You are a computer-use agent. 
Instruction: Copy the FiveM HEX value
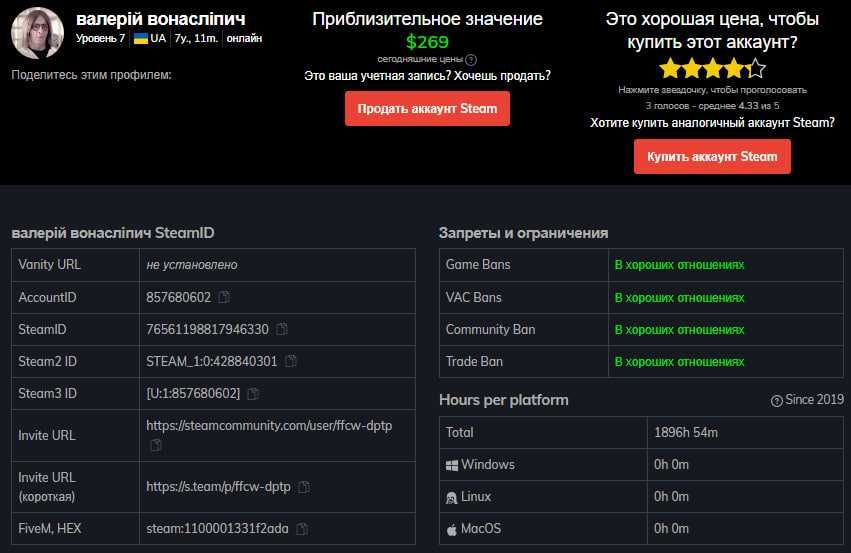click(302, 529)
